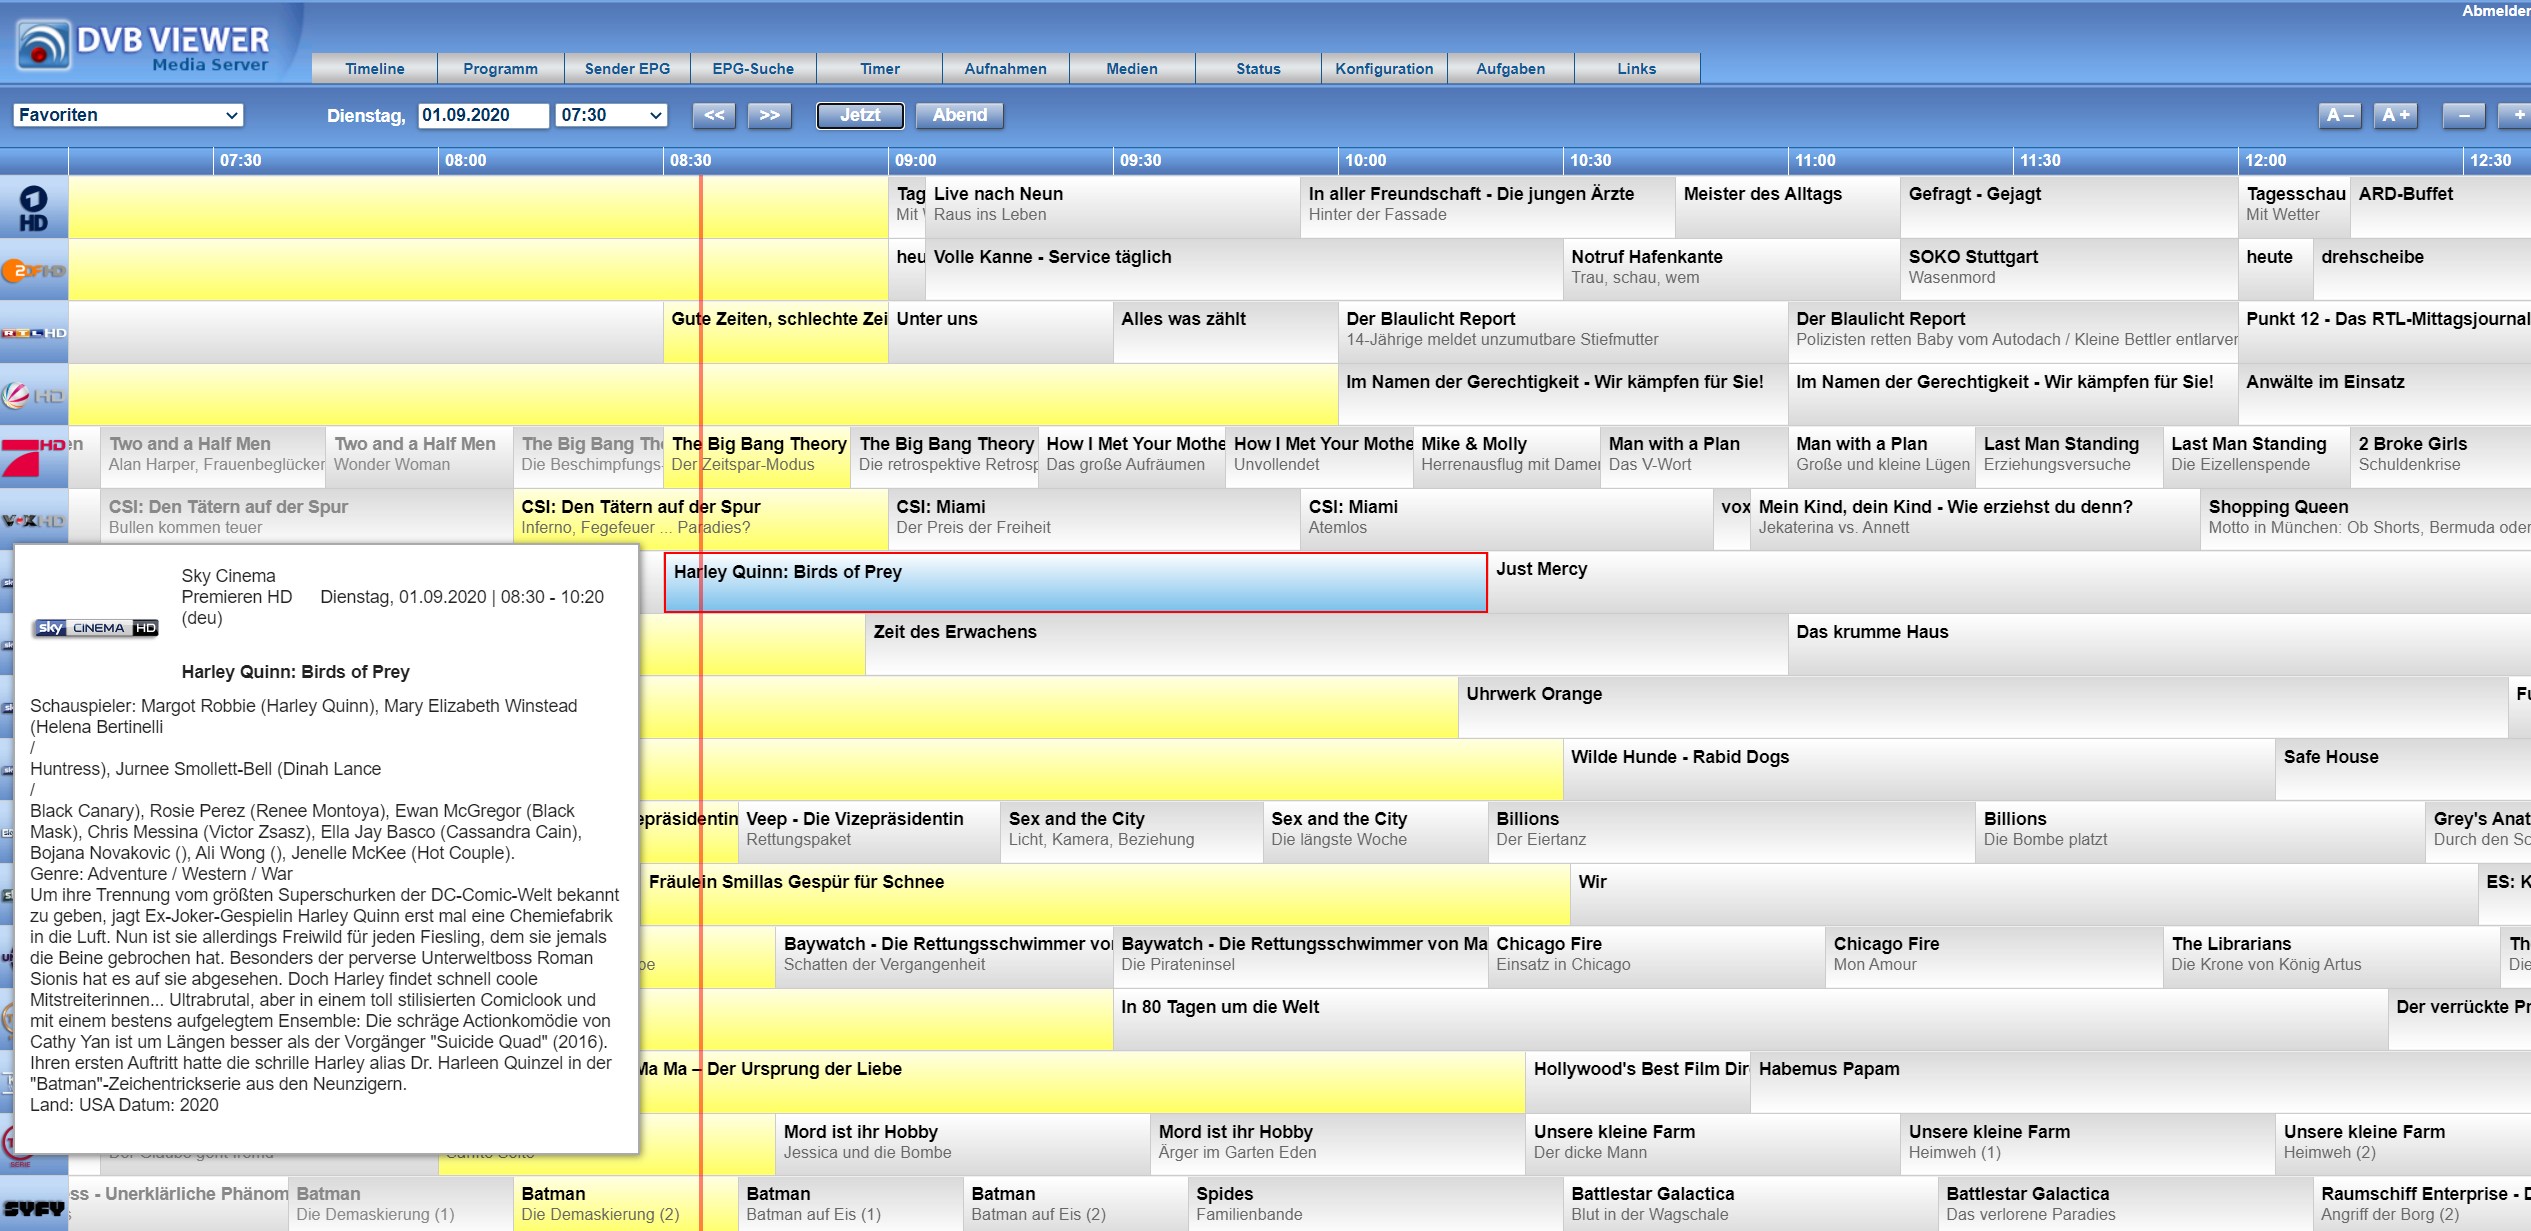Open Zeit des Erwachens movie entry

click(1326, 644)
